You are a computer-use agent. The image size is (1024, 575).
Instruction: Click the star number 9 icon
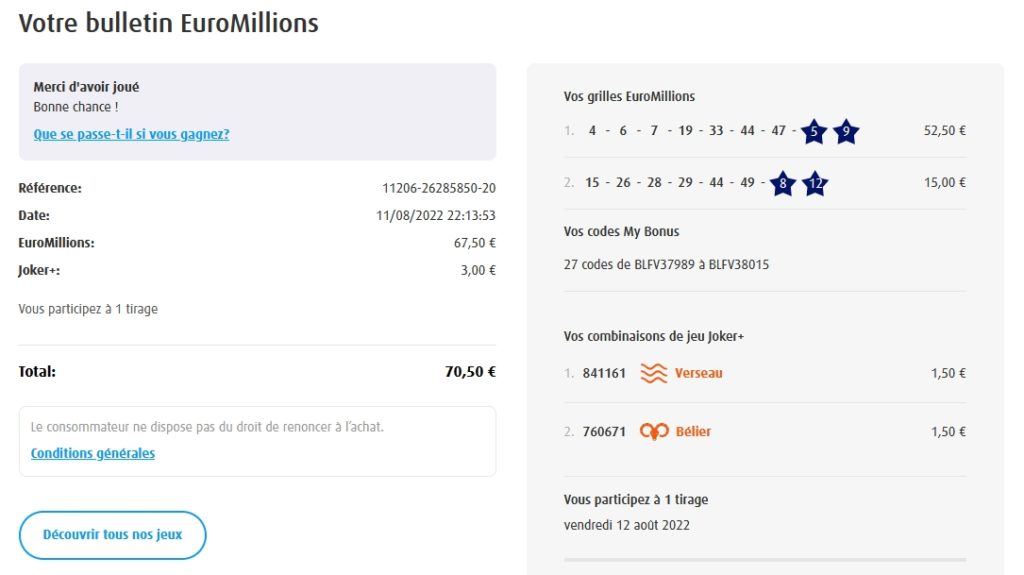[846, 131]
